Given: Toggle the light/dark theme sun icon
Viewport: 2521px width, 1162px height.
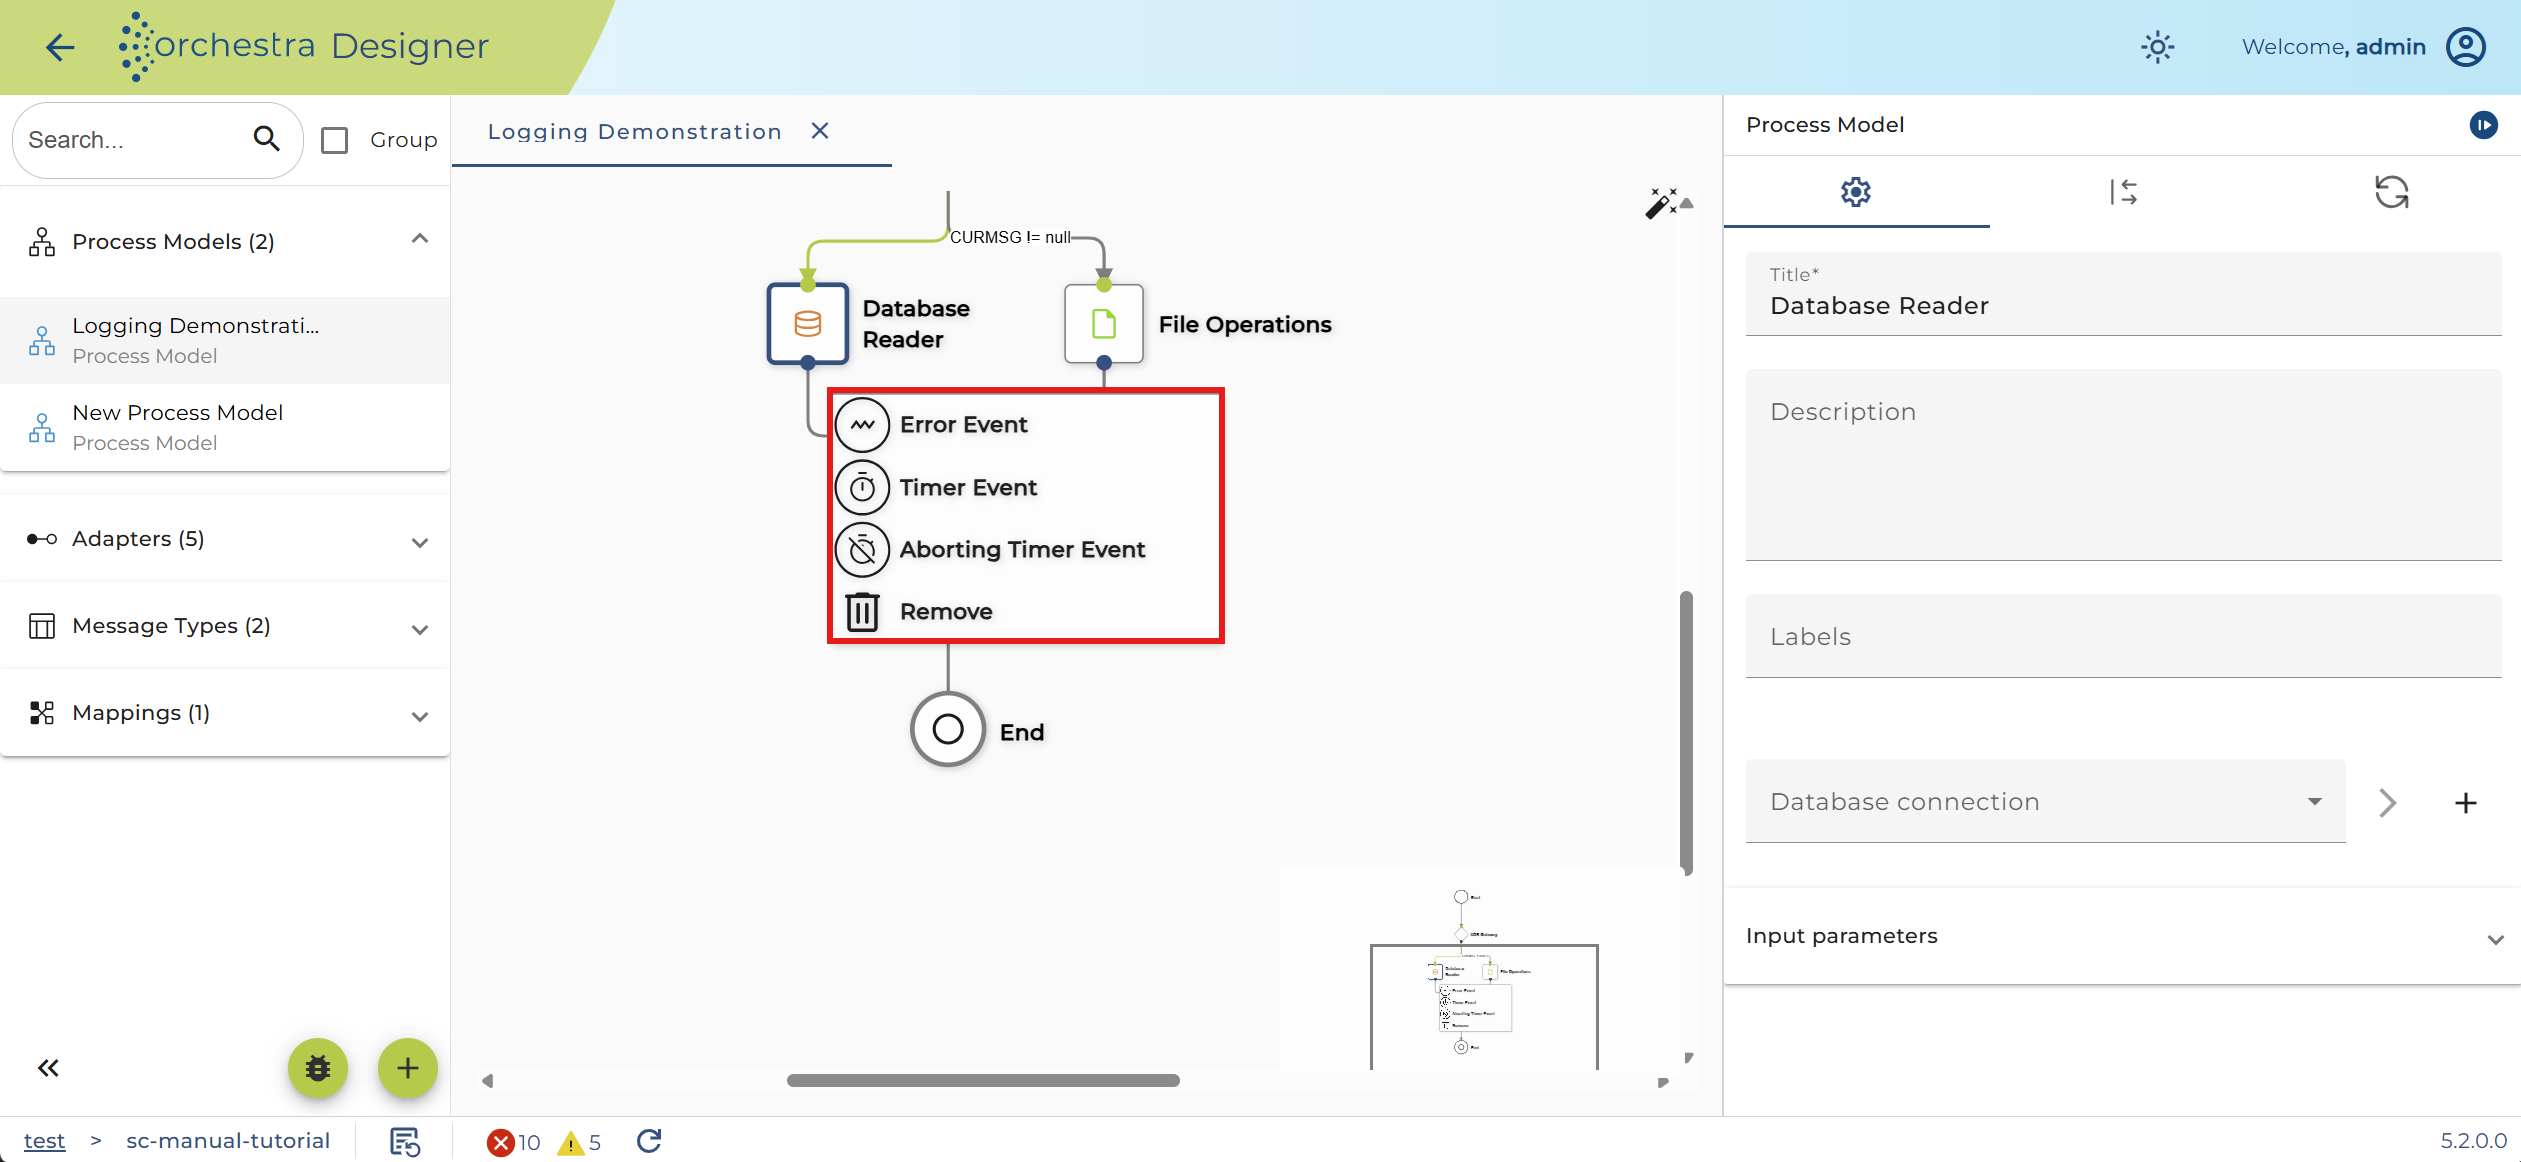Looking at the screenshot, I should (2157, 47).
